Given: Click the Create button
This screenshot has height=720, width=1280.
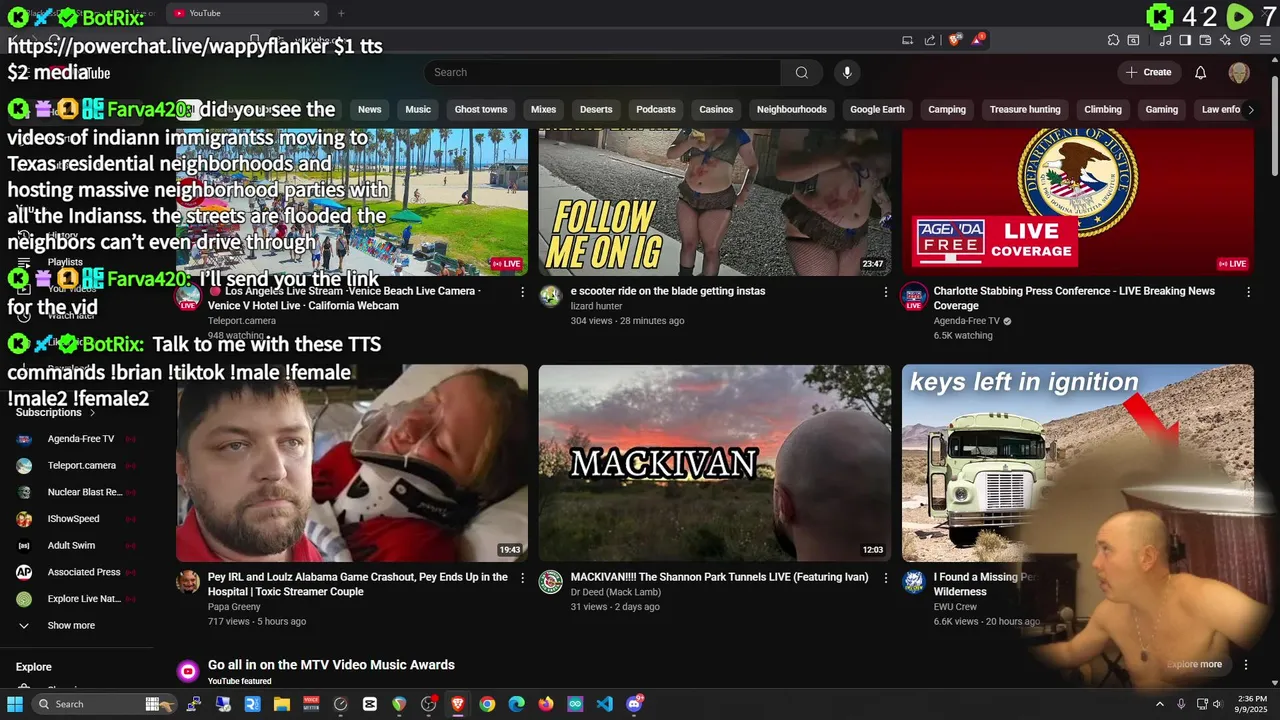Looking at the screenshot, I should pyautogui.click(x=1148, y=72).
